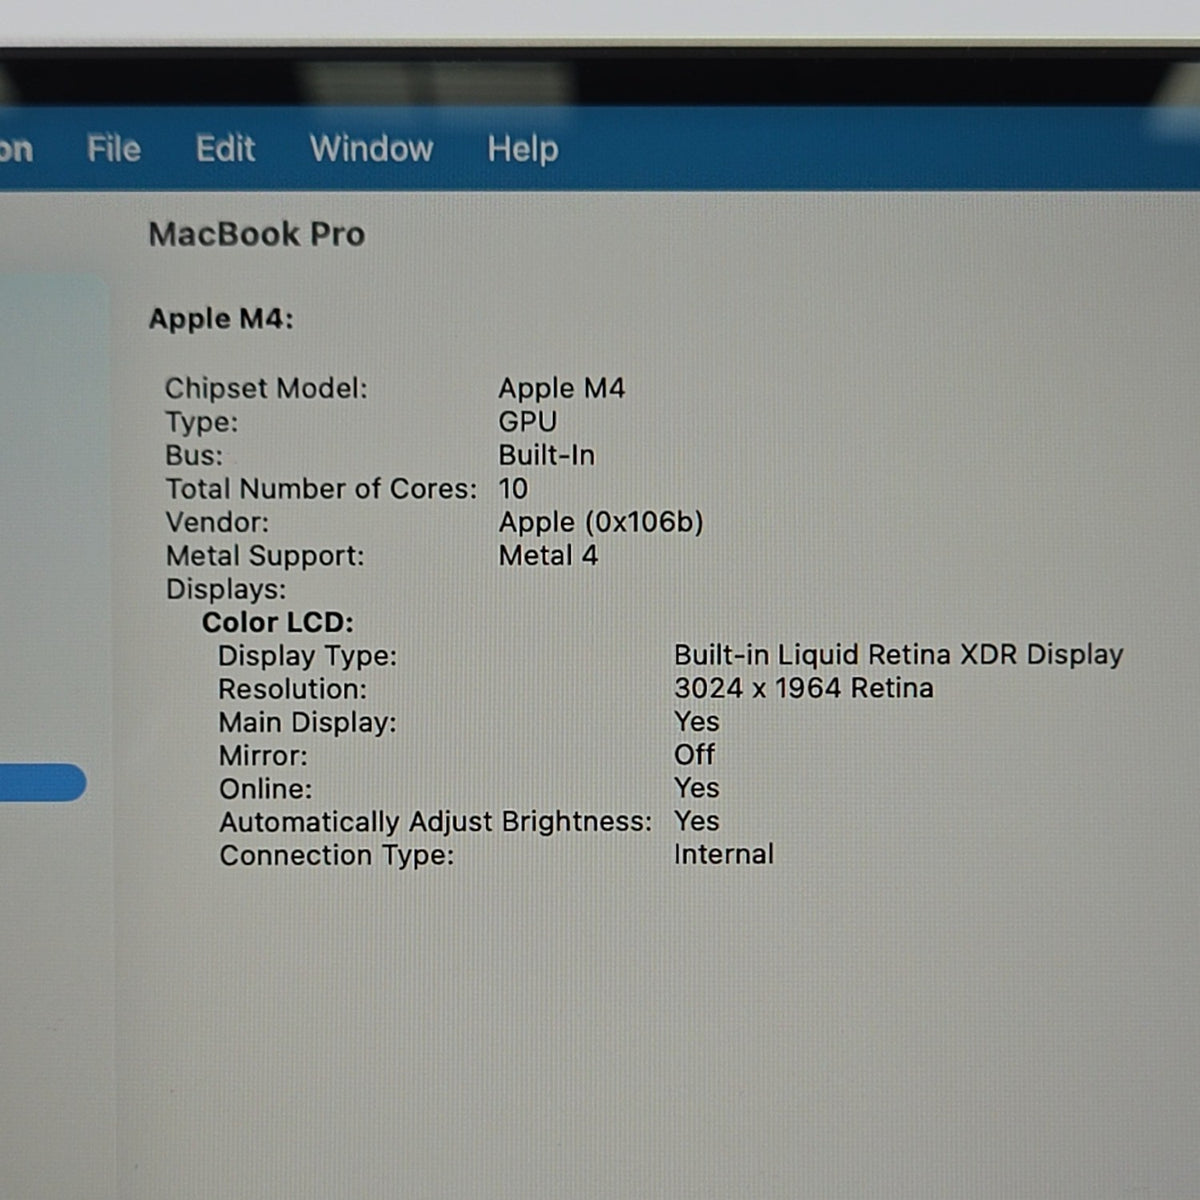
Task: Click the 'Vendor:' label
Action: point(217,522)
